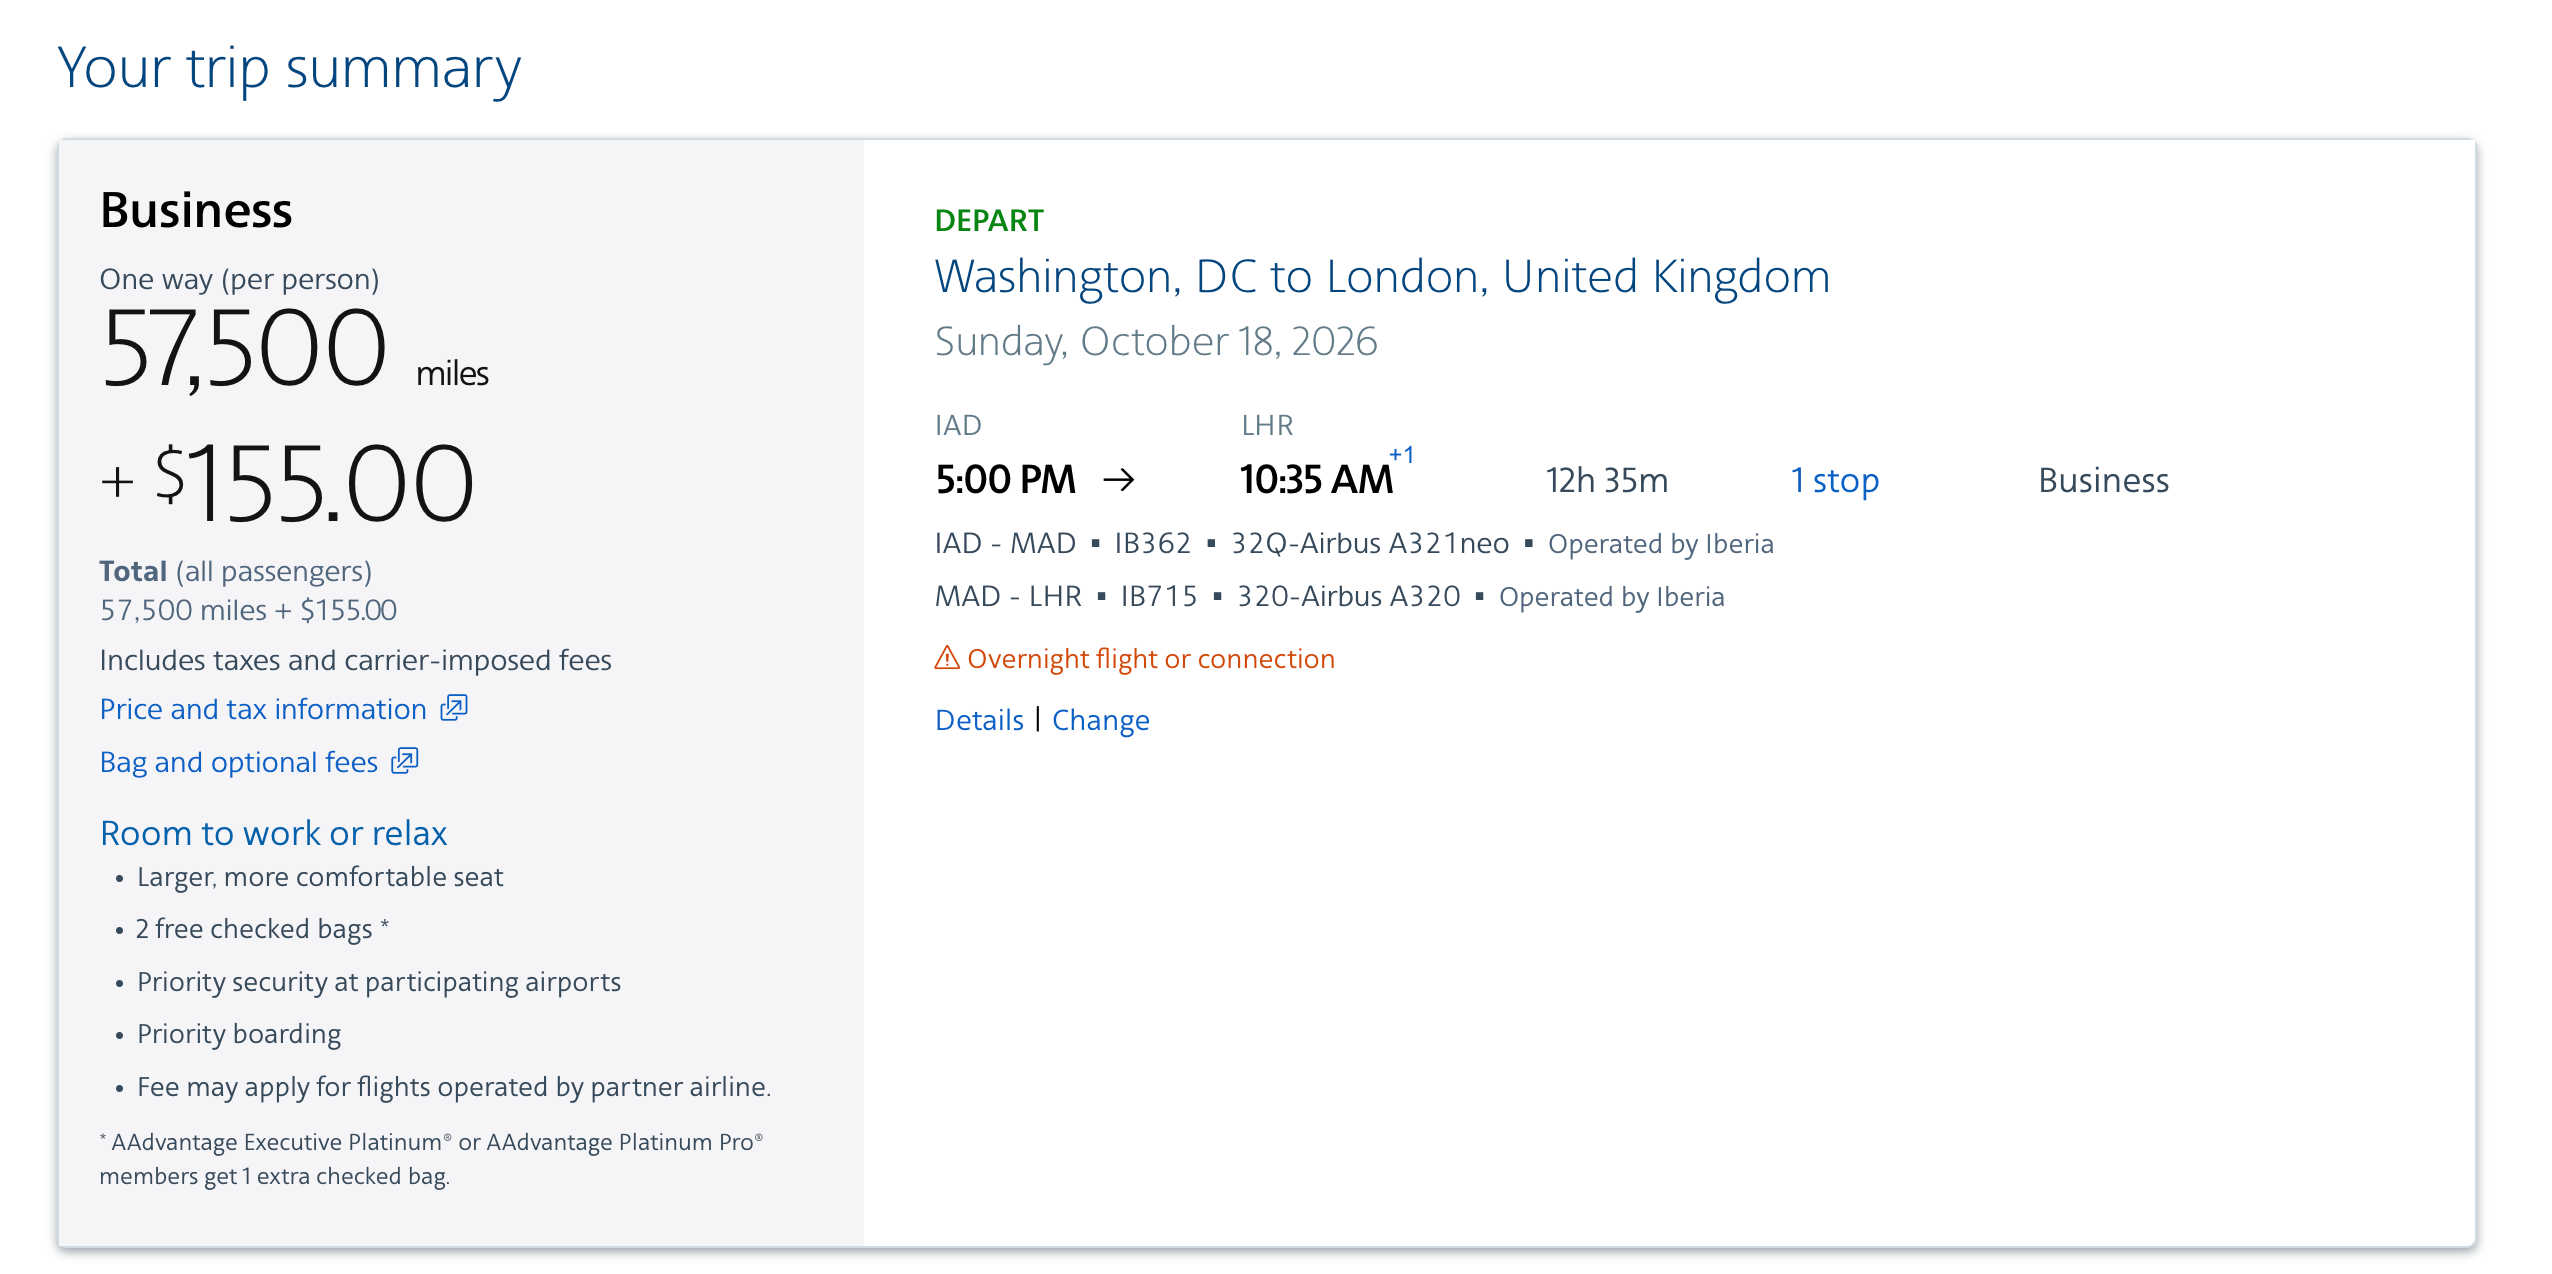Viewport: 2552px width, 1274px height.
Task: Click the Sunday, October 18, 2026 date
Action: pos(1156,340)
